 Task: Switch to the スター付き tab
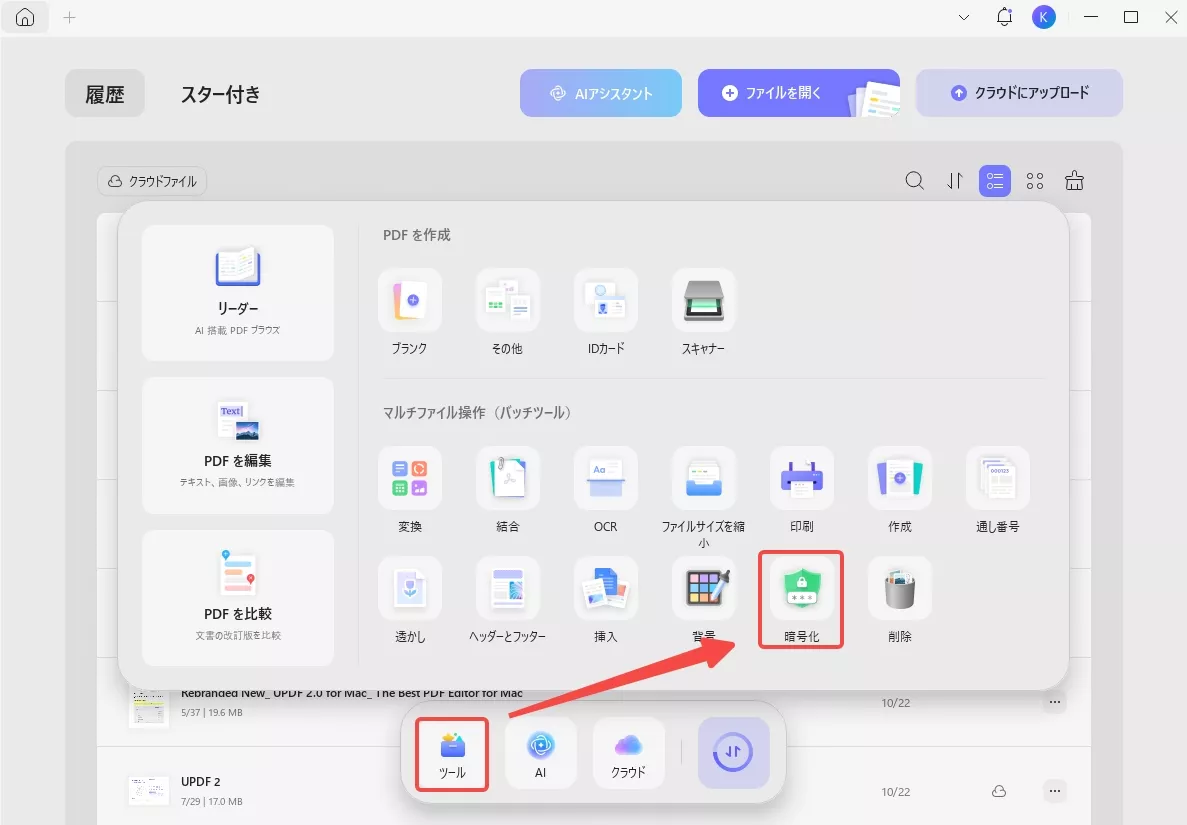(220, 94)
